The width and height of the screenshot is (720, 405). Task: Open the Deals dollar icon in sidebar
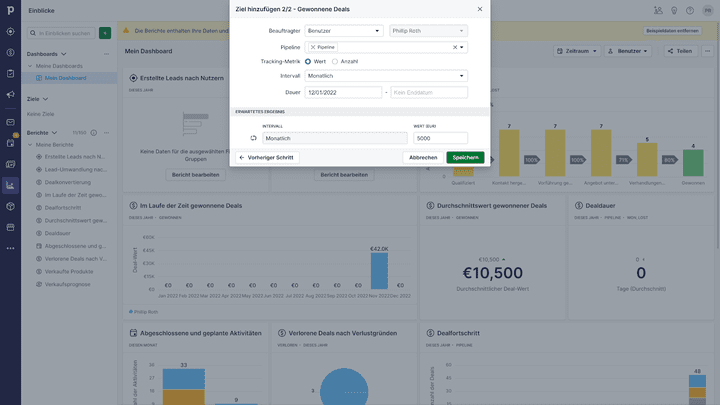pyautogui.click(x=10, y=52)
